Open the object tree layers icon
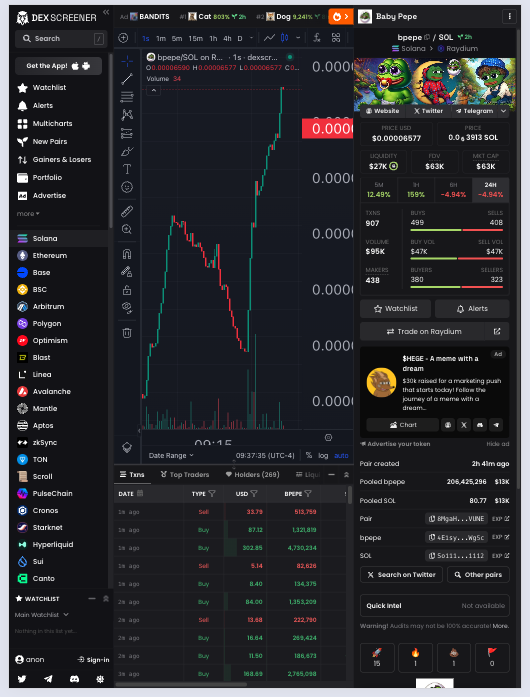Screen dimensions: 530x697 pyautogui.click(x=127, y=447)
